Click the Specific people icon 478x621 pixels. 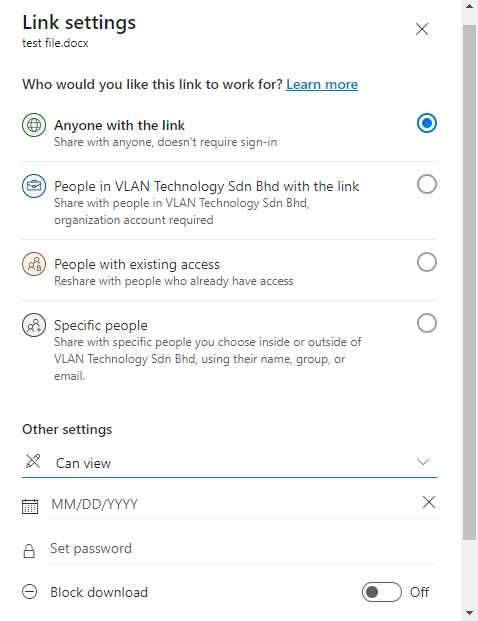pyautogui.click(x=34, y=325)
